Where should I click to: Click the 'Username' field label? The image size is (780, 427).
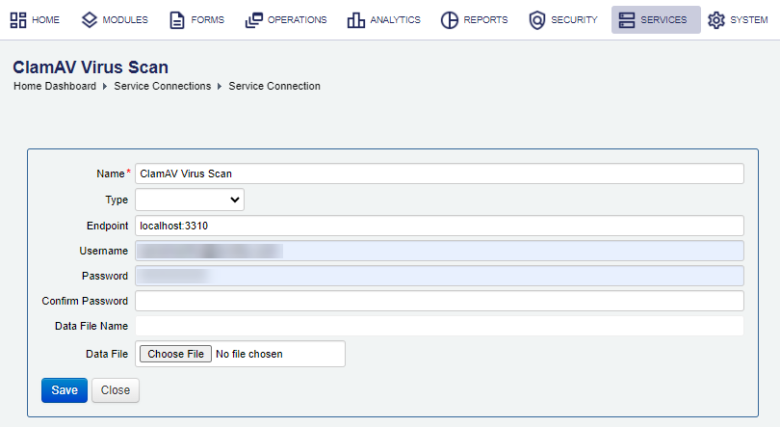[103, 251]
